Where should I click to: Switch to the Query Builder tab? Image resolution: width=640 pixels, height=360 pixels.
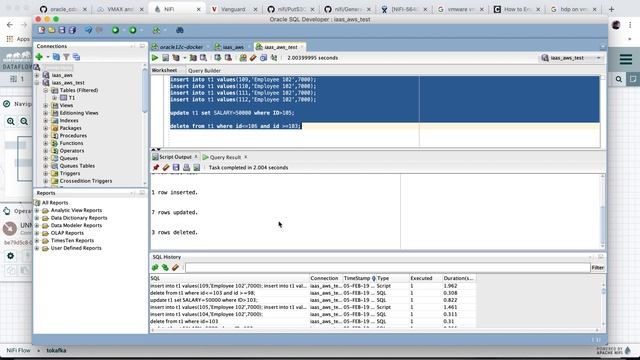(x=204, y=71)
